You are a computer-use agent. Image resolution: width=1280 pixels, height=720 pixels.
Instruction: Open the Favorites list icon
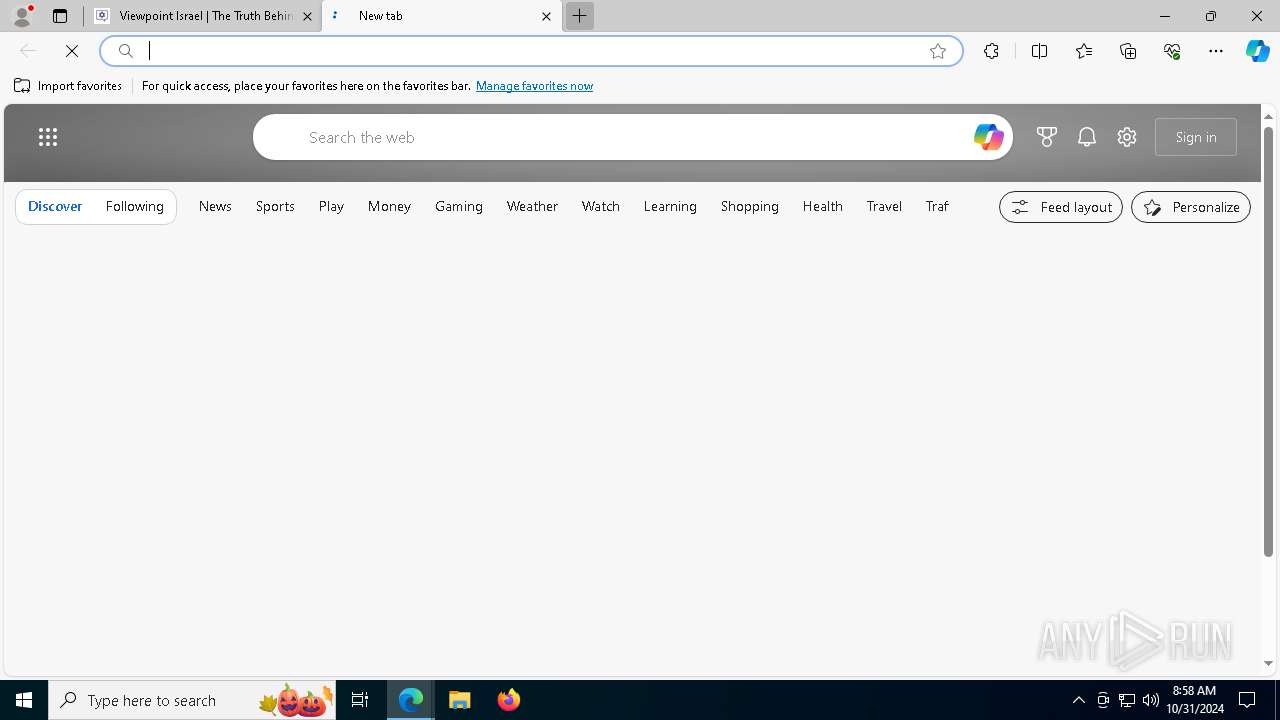coord(1084,51)
